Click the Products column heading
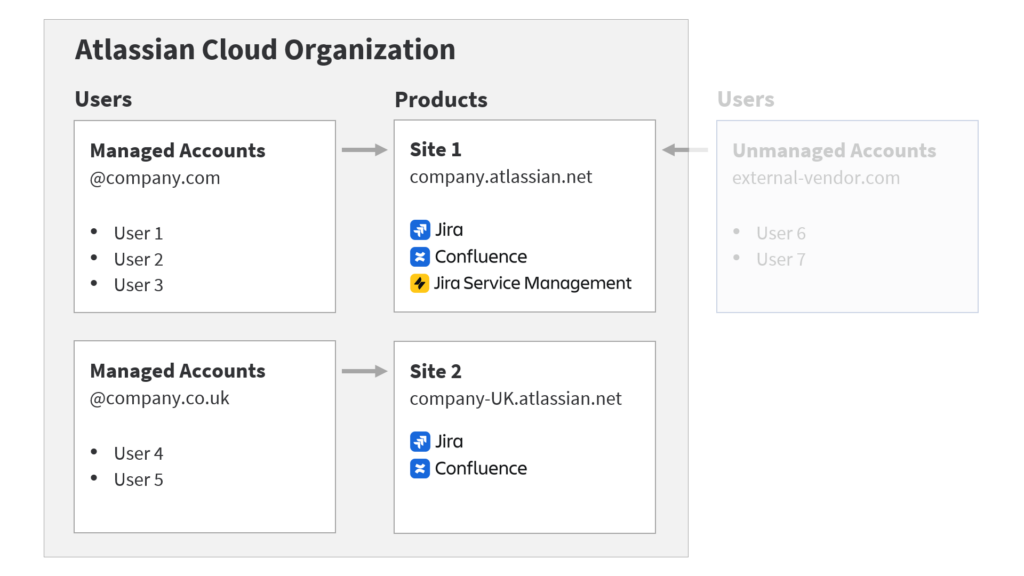This screenshot has height=576, width=1024. (441, 100)
